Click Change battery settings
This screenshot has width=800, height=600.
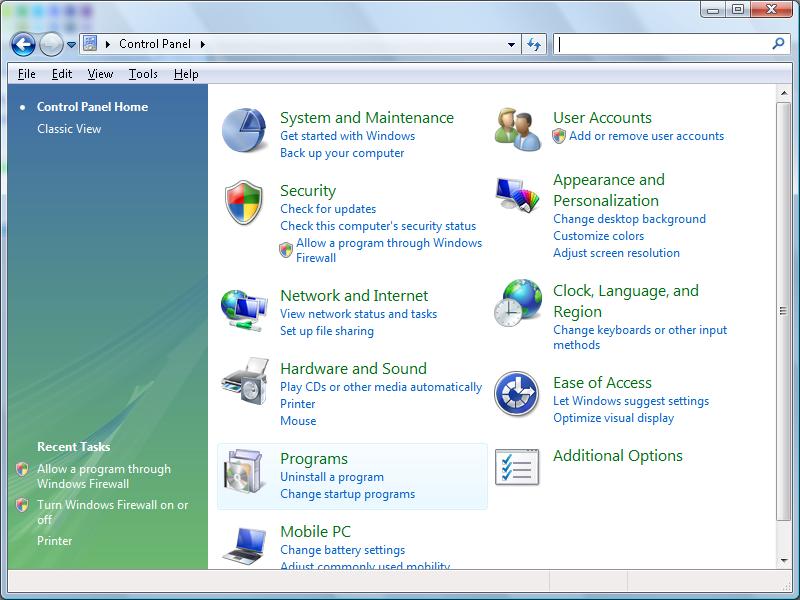(x=342, y=550)
